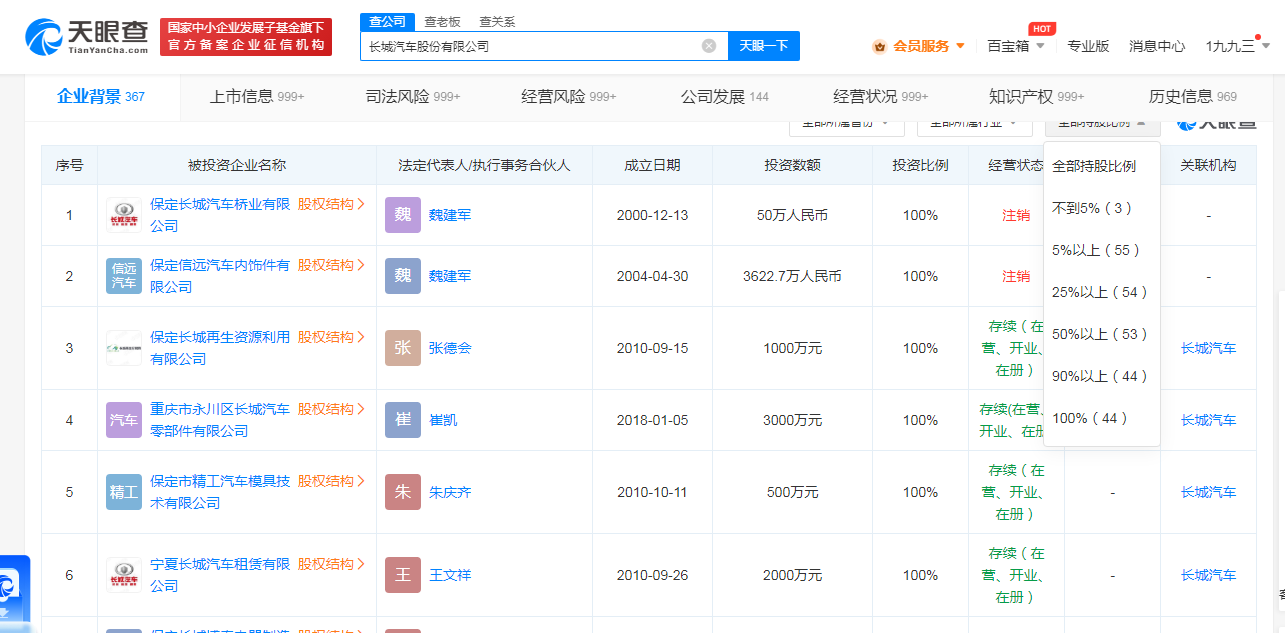Click the 天眼查 logo
Viewport: 1285px width, 633px height.
pos(88,36)
